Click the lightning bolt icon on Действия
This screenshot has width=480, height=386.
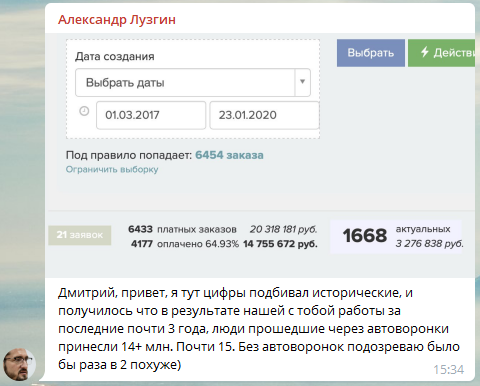point(424,52)
